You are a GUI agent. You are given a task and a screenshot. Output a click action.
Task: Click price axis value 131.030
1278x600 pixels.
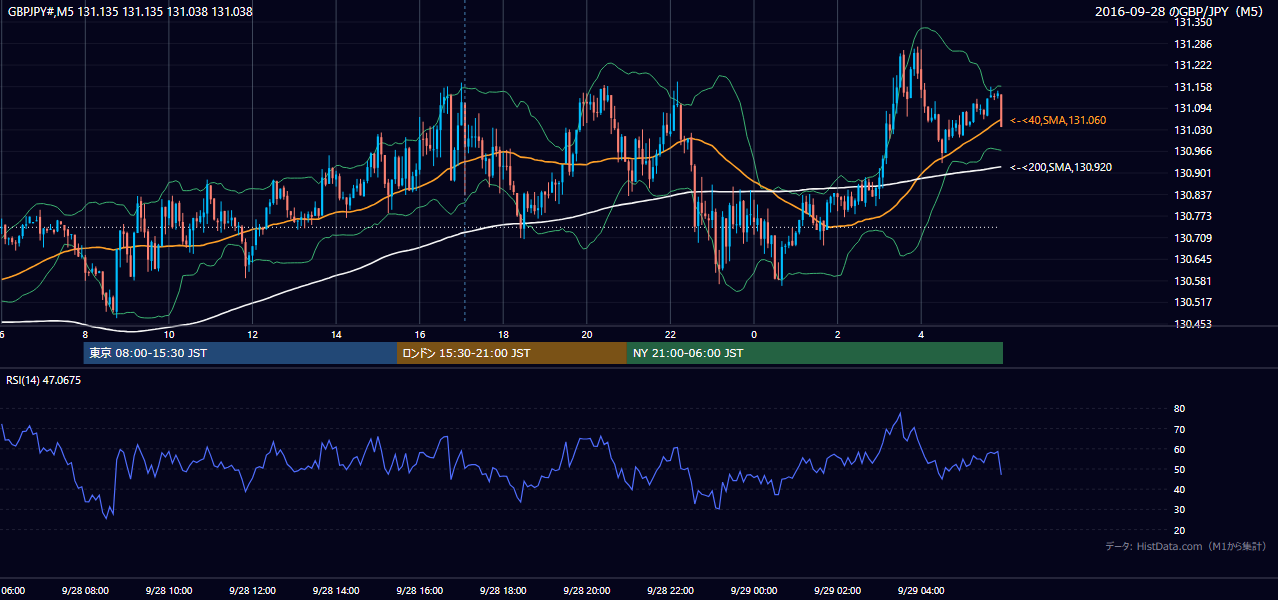(x=1194, y=130)
